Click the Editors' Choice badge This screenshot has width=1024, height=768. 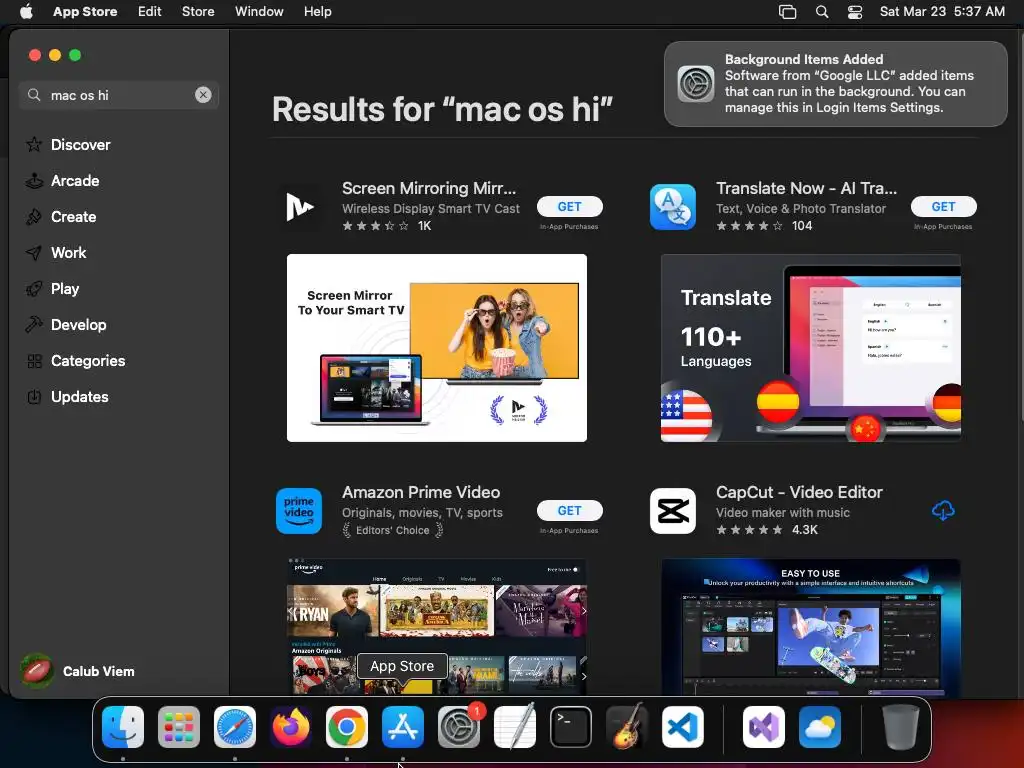coord(393,530)
